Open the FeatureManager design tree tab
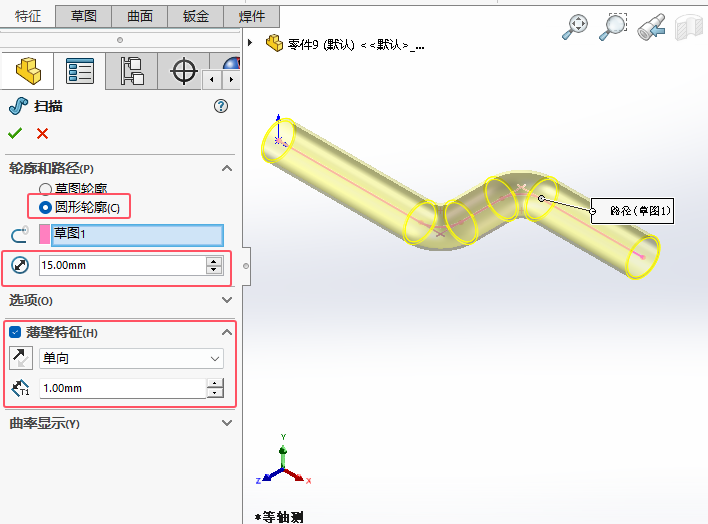The width and height of the screenshot is (708, 524). tap(28, 71)
